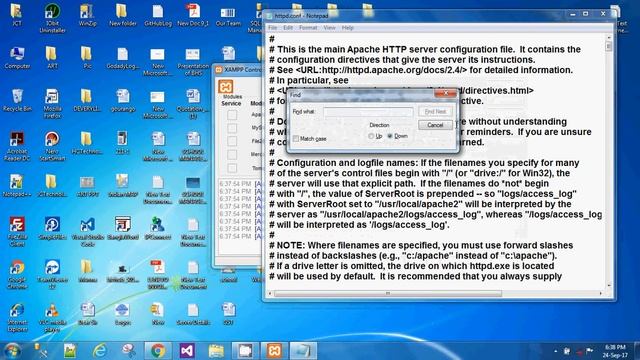Open the Edit menu in Notepad
640x360 pixels.
[288, 28]
